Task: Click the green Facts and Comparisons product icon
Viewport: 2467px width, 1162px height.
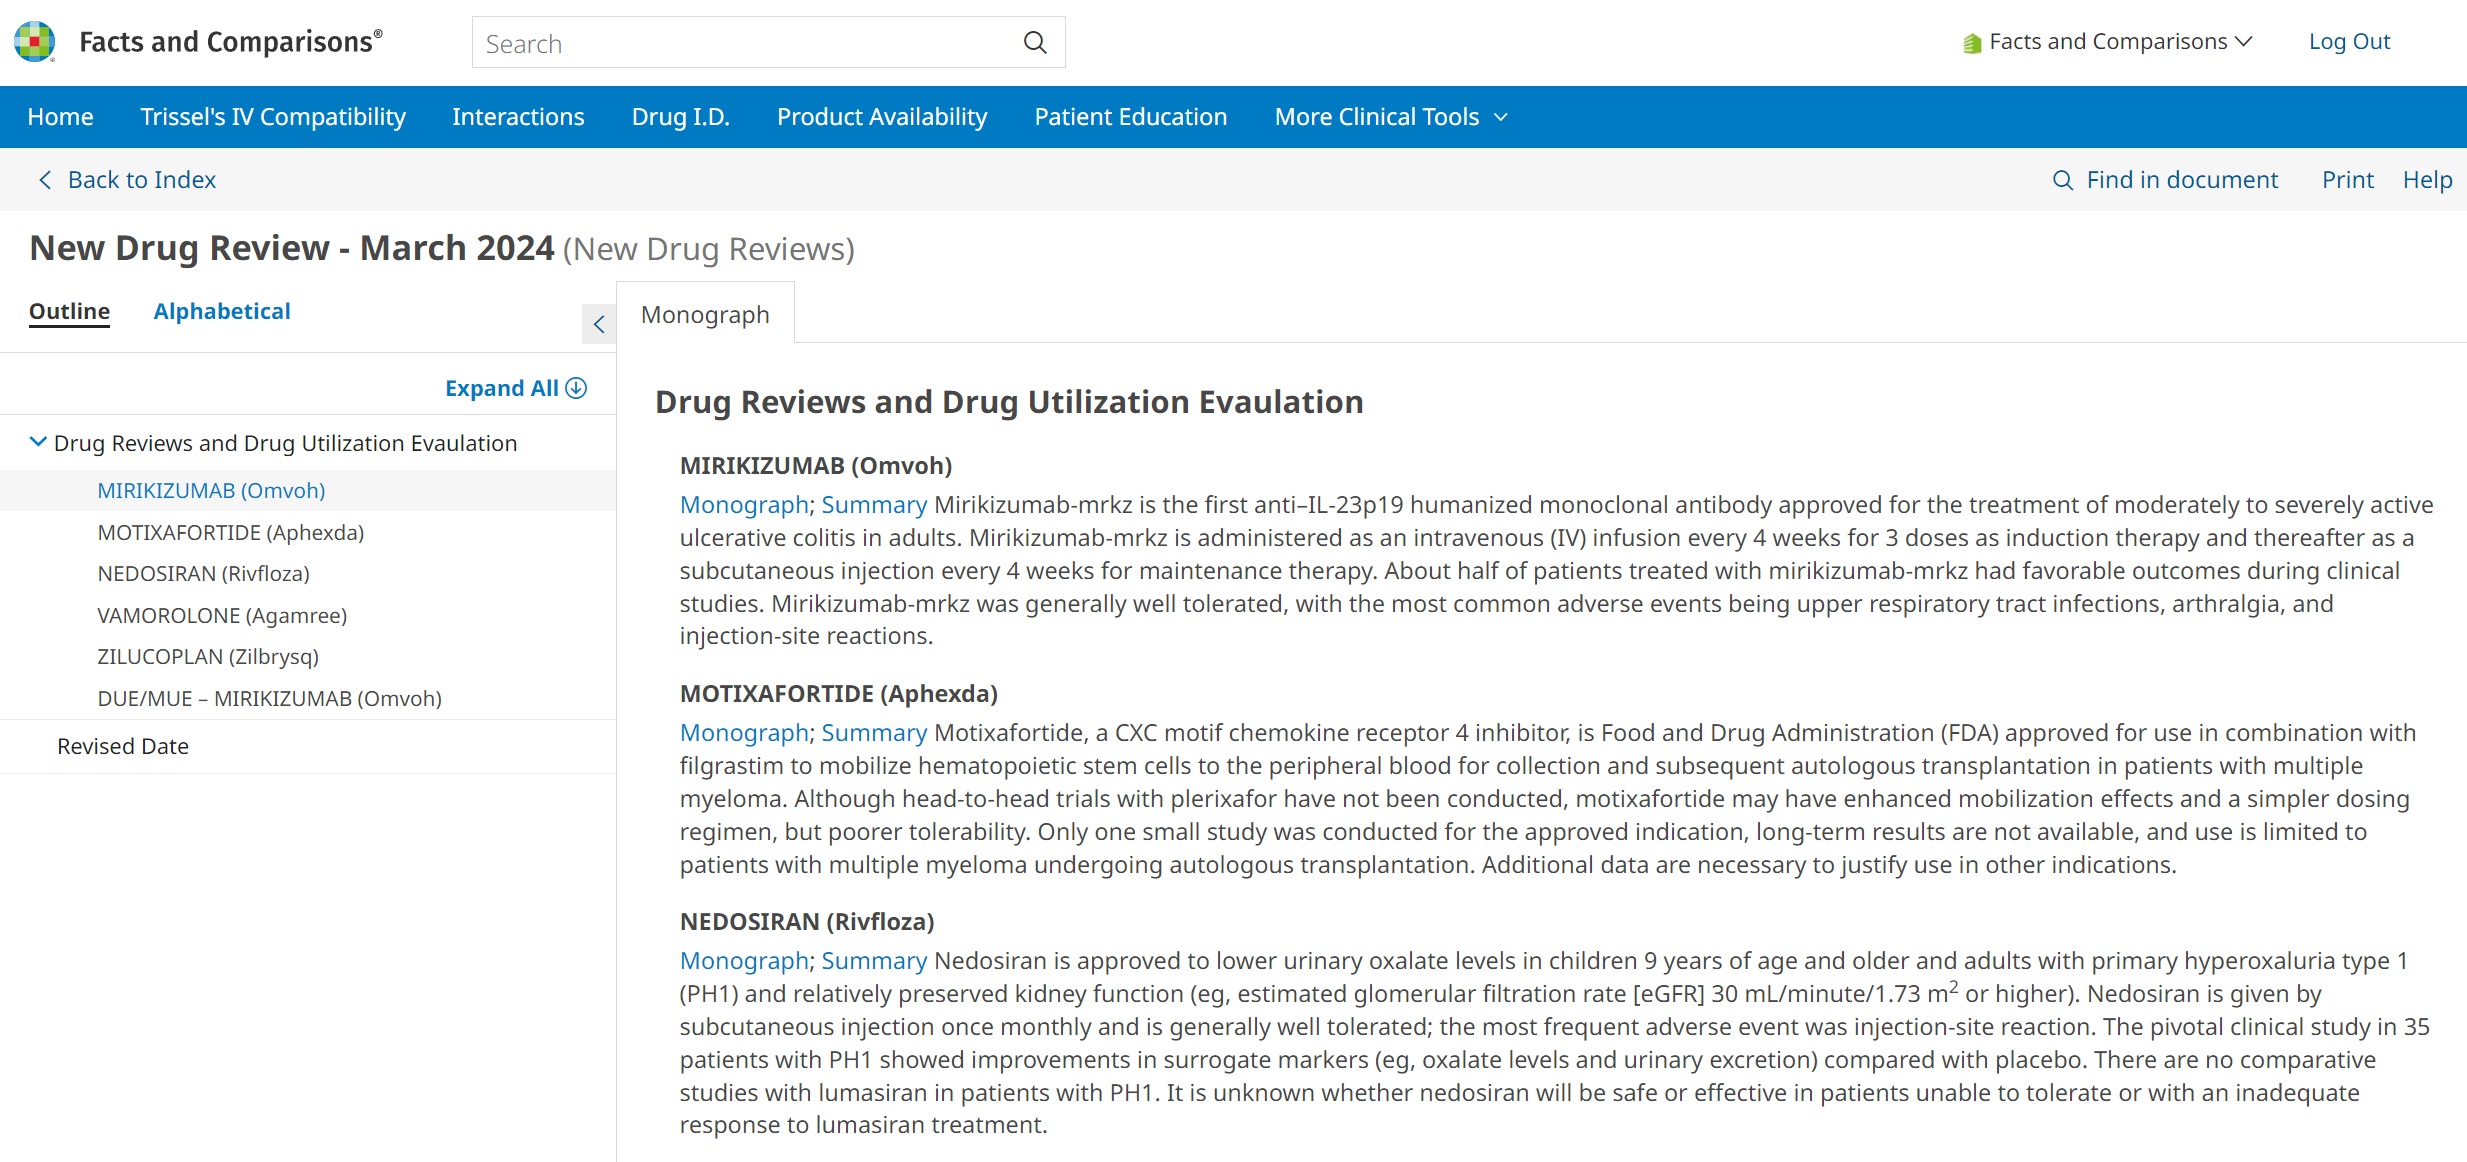Action: coord(1971,43)
